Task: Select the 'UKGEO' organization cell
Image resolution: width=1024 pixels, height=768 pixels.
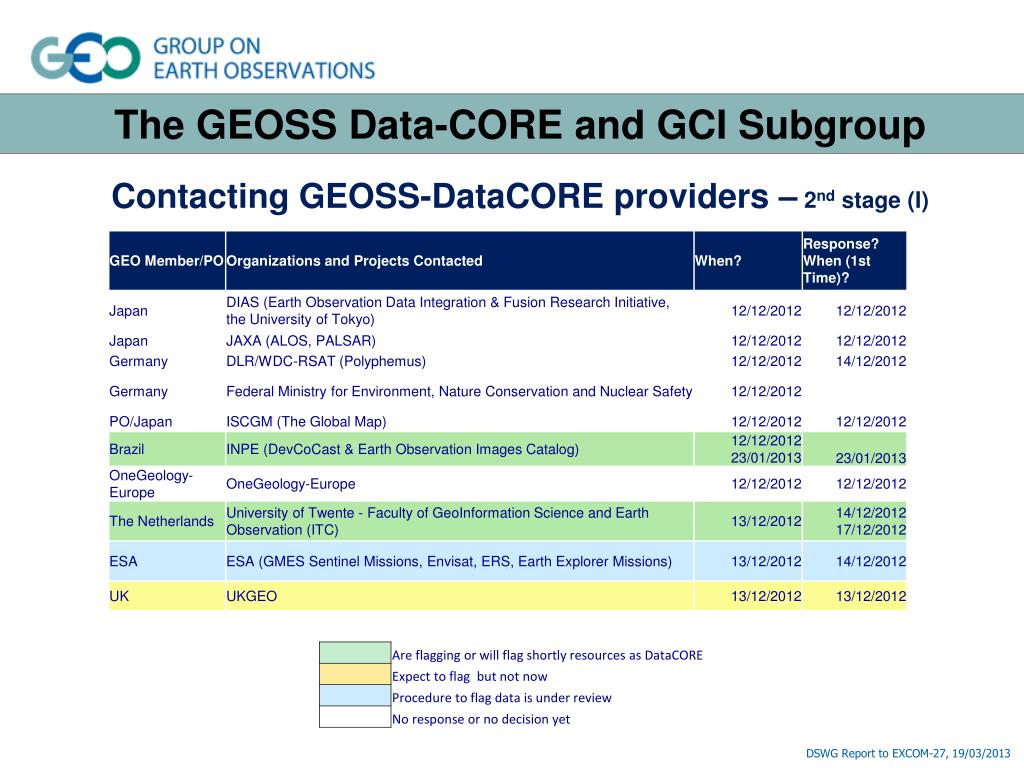Action: [x=459, y=596]
